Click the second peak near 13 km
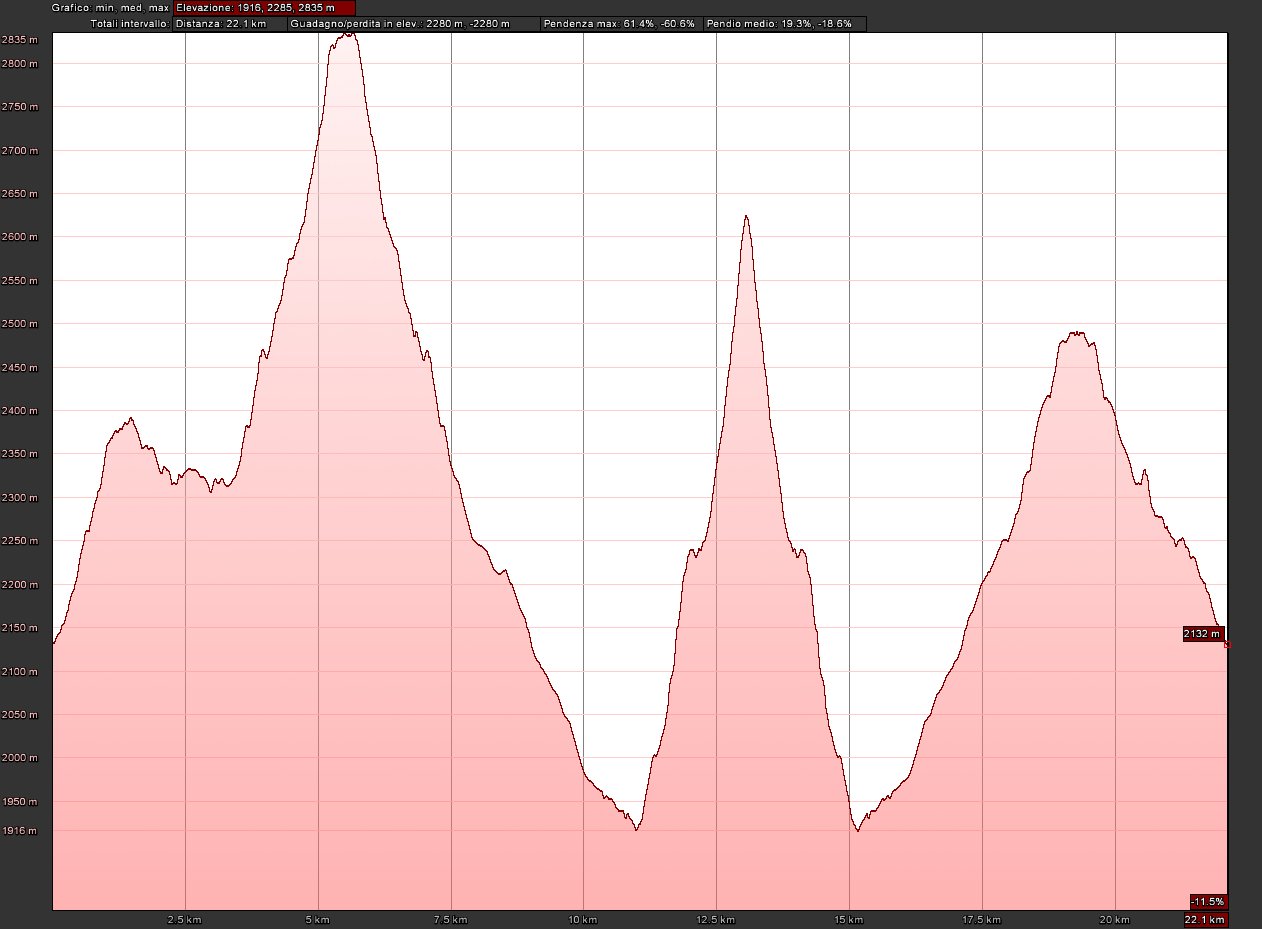 click(x=745, y=217)
